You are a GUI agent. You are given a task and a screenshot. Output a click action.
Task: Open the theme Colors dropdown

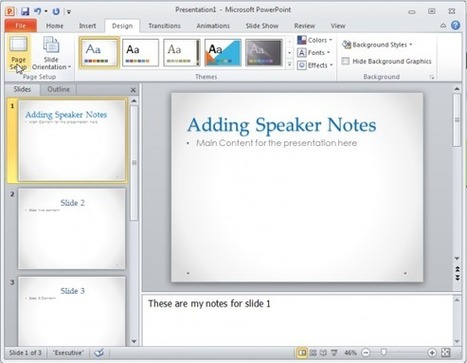[315, 40]
